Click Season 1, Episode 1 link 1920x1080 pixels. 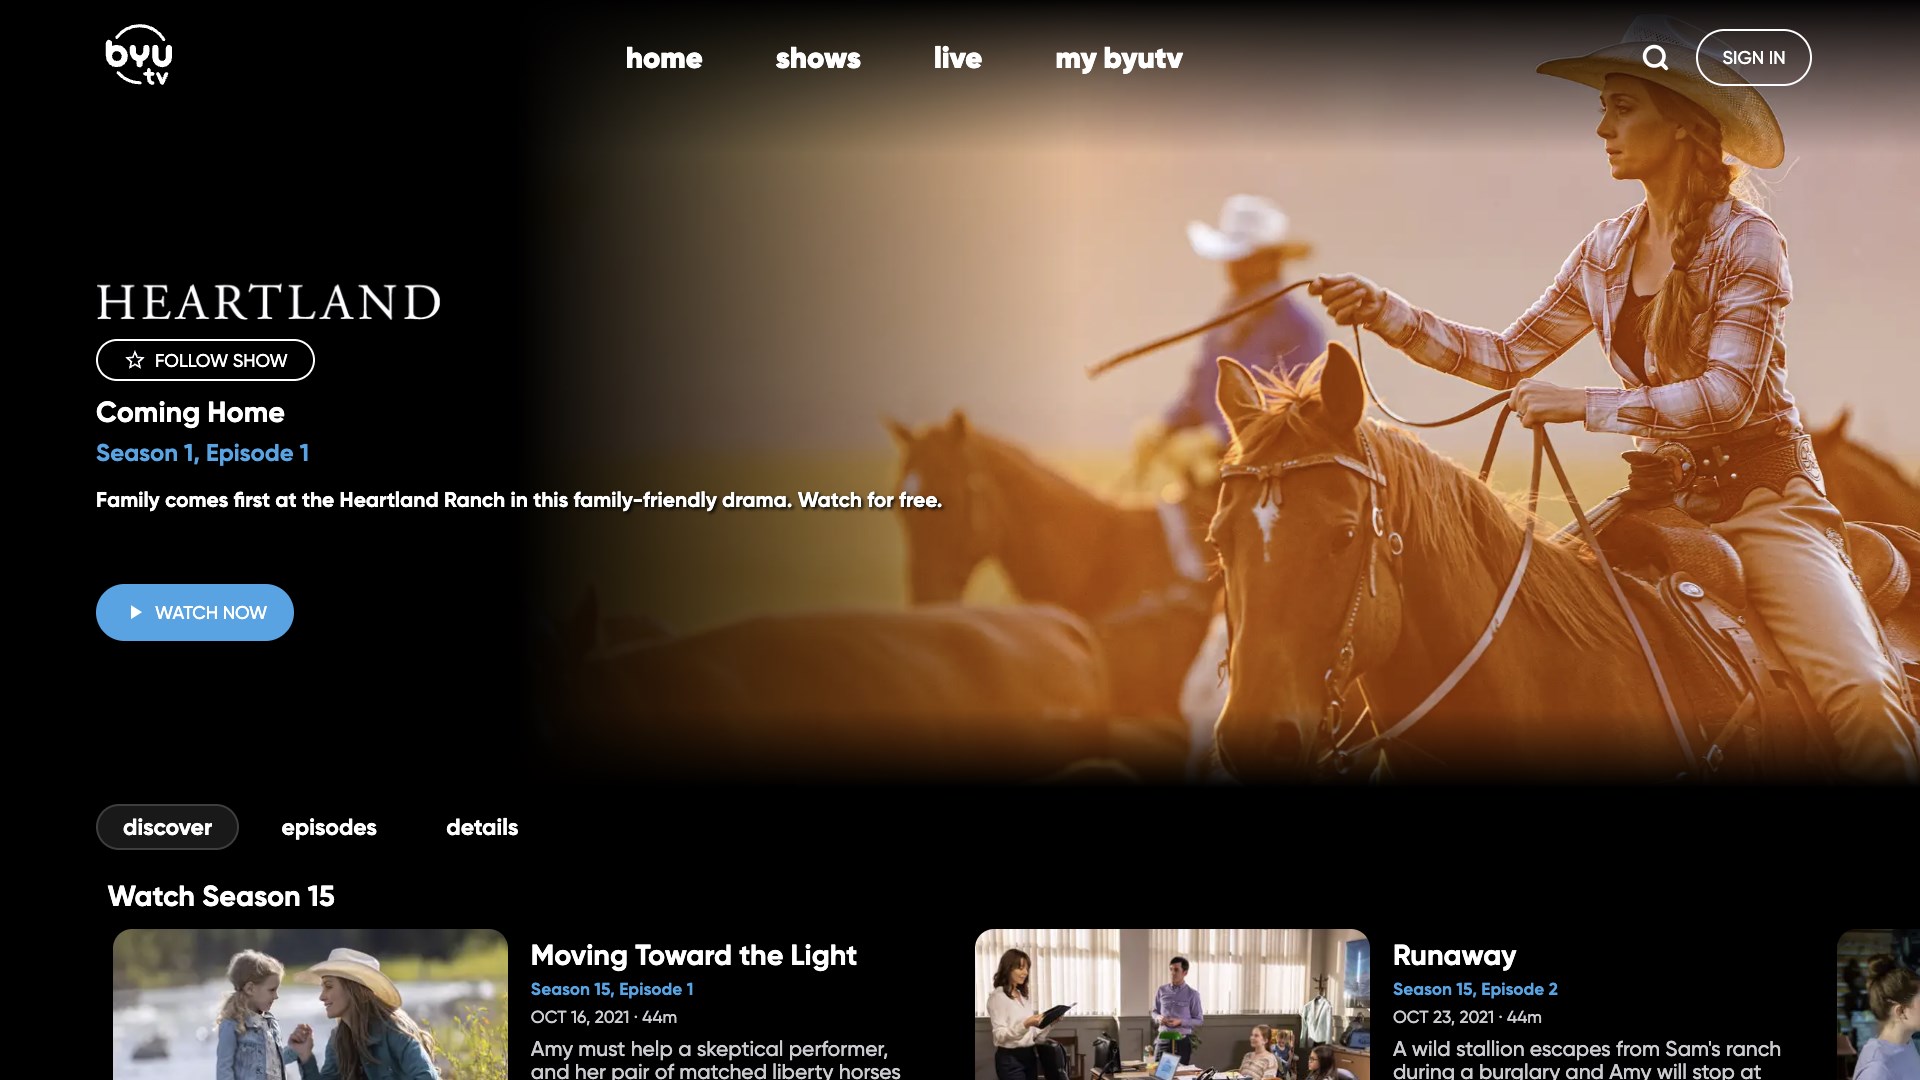pyautogui.click(x=202, y=453)
